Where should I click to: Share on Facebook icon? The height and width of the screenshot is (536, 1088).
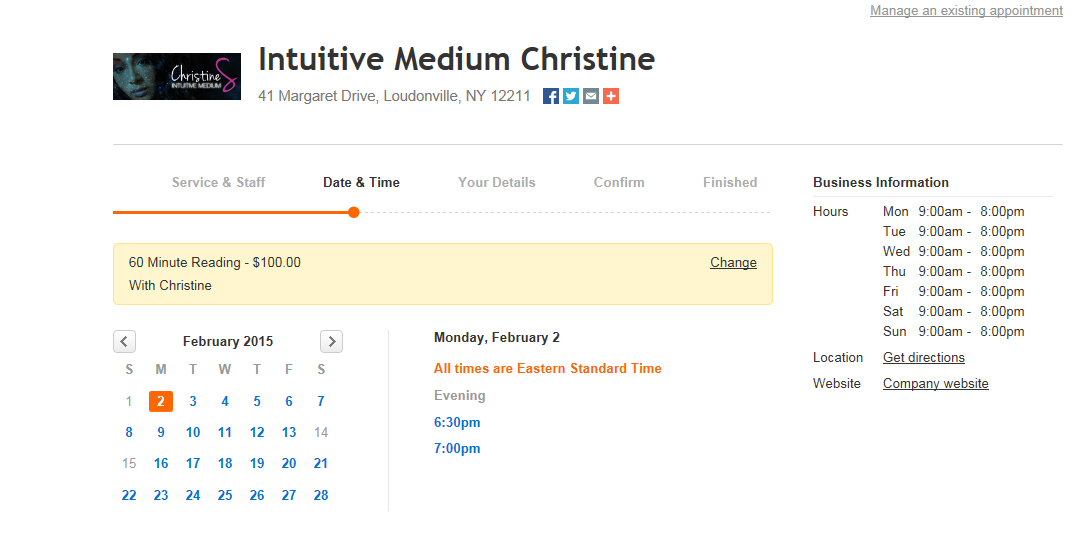click(x=551, y=96)
